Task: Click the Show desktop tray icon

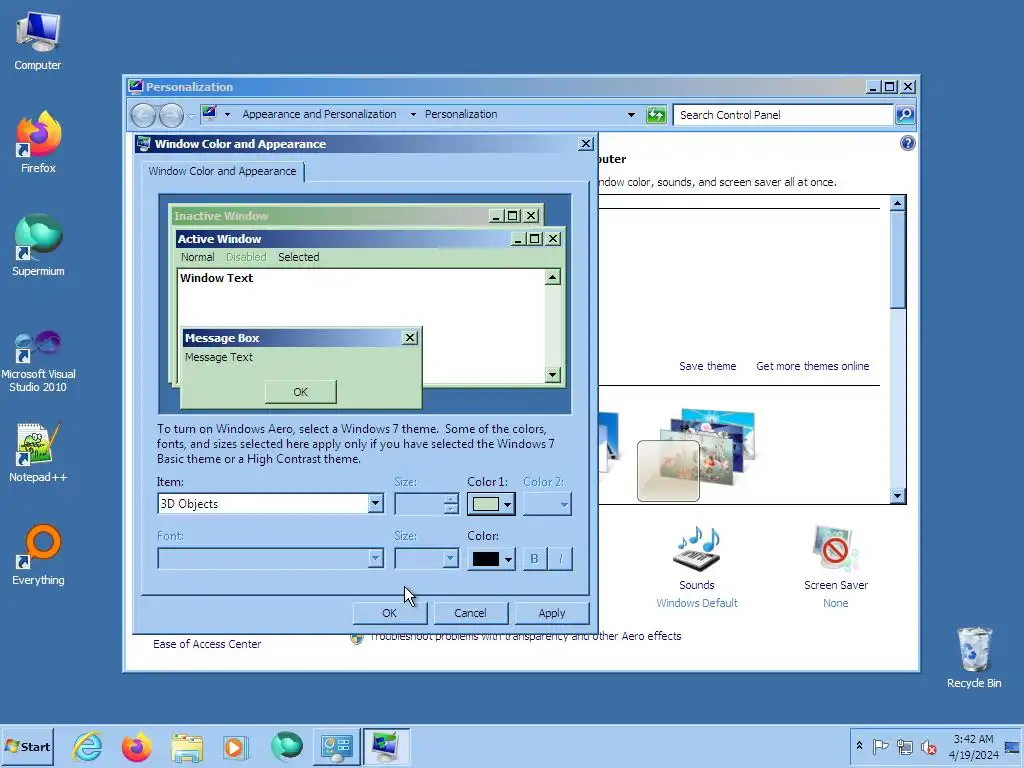Action: point(1012,746)
